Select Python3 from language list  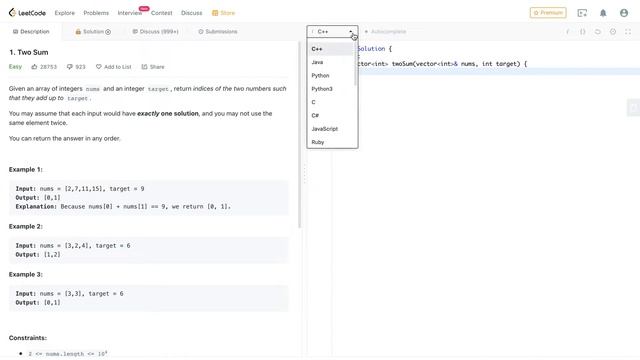[330, 89]
